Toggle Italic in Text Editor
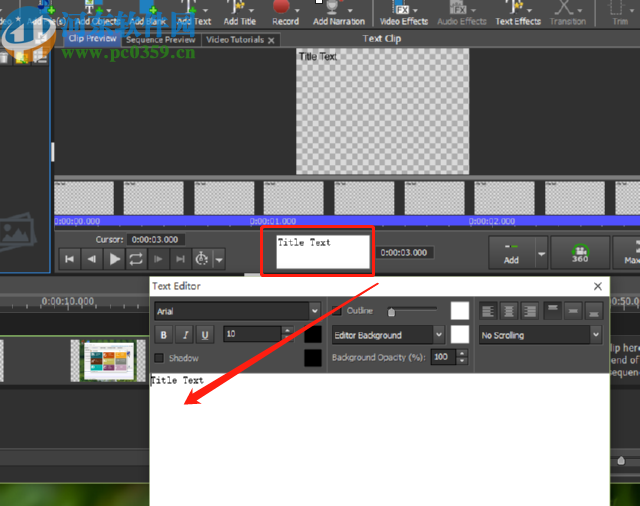 184,335
